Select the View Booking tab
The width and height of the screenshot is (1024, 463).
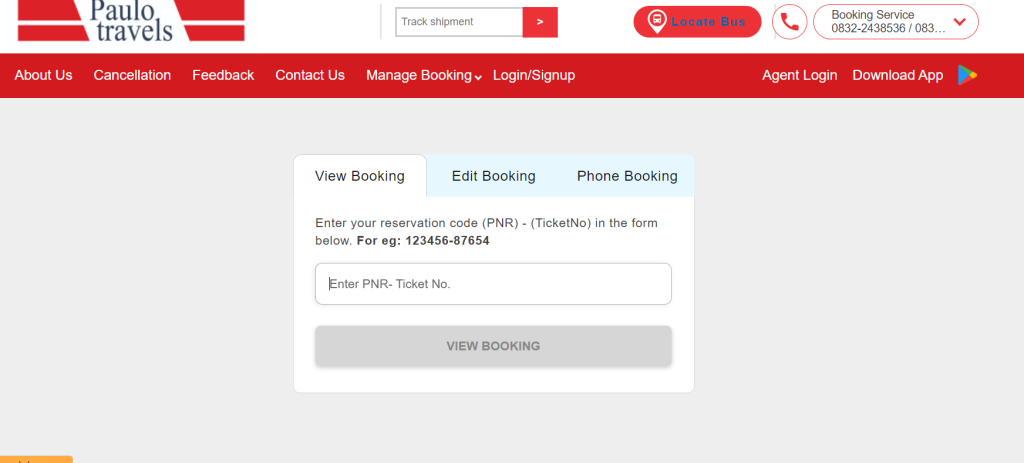(x=360, y=176)
